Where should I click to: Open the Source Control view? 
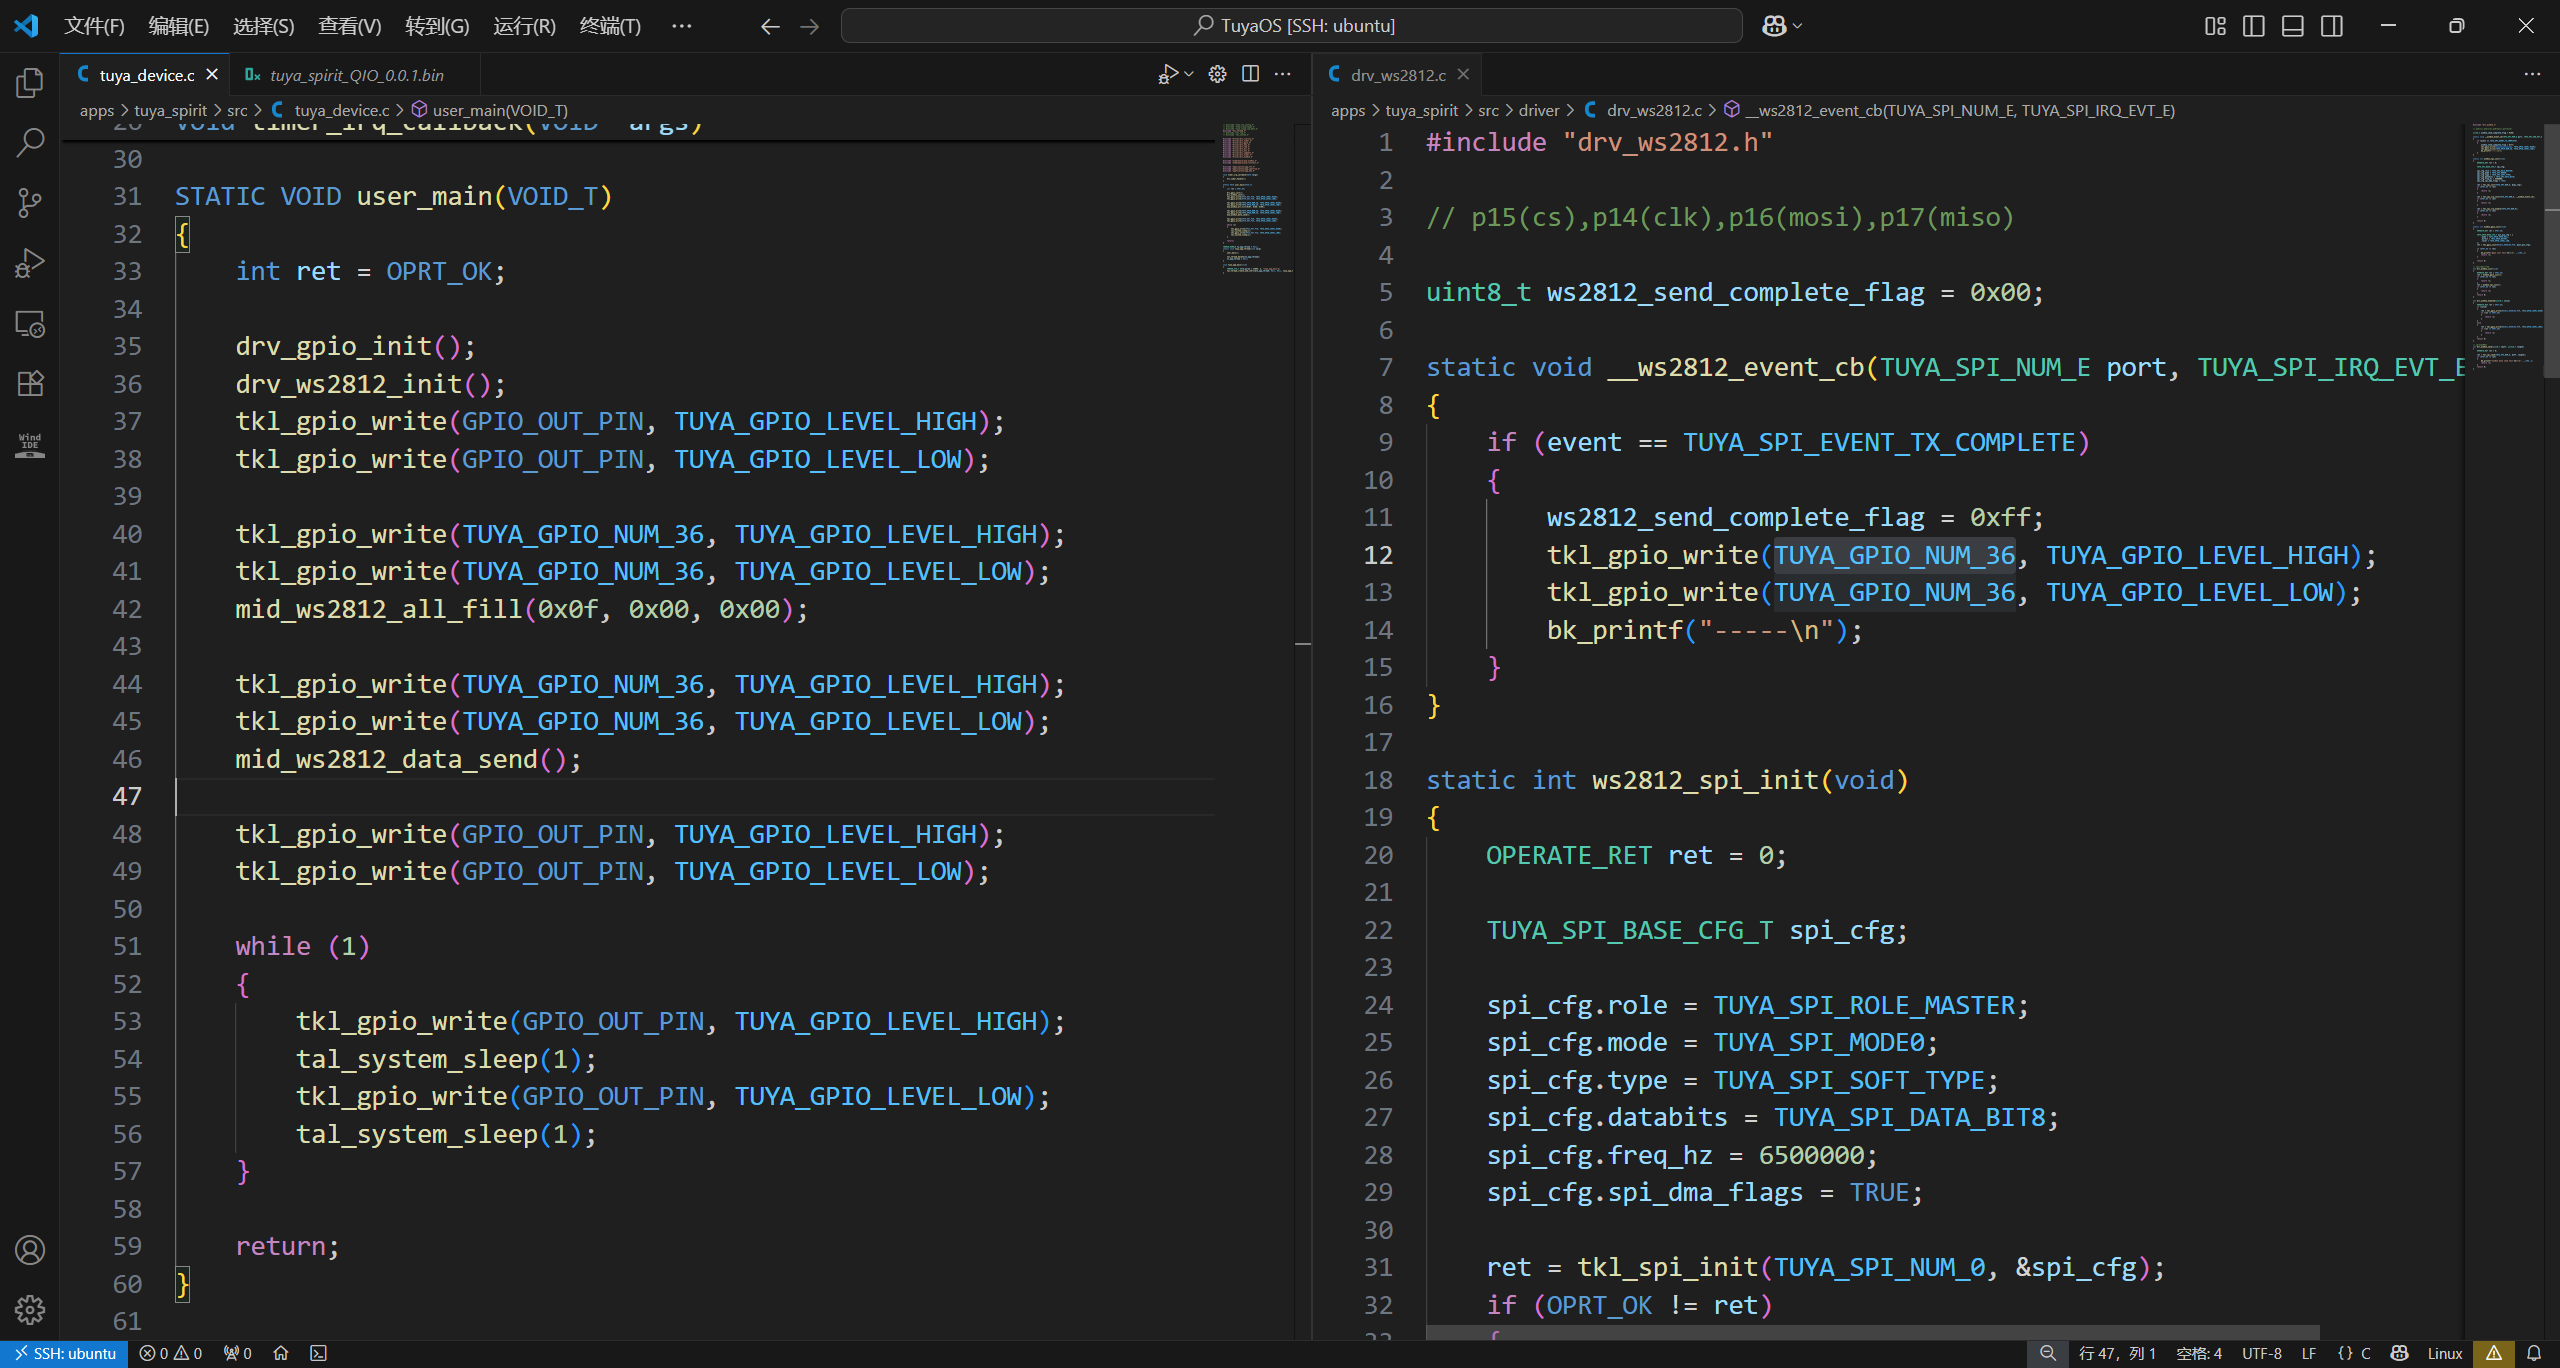[x=30, y=203]
